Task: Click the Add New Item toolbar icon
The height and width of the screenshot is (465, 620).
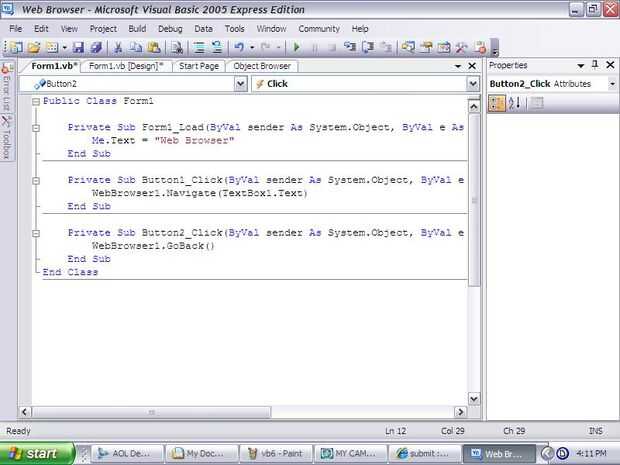Action: coord(52,47)
